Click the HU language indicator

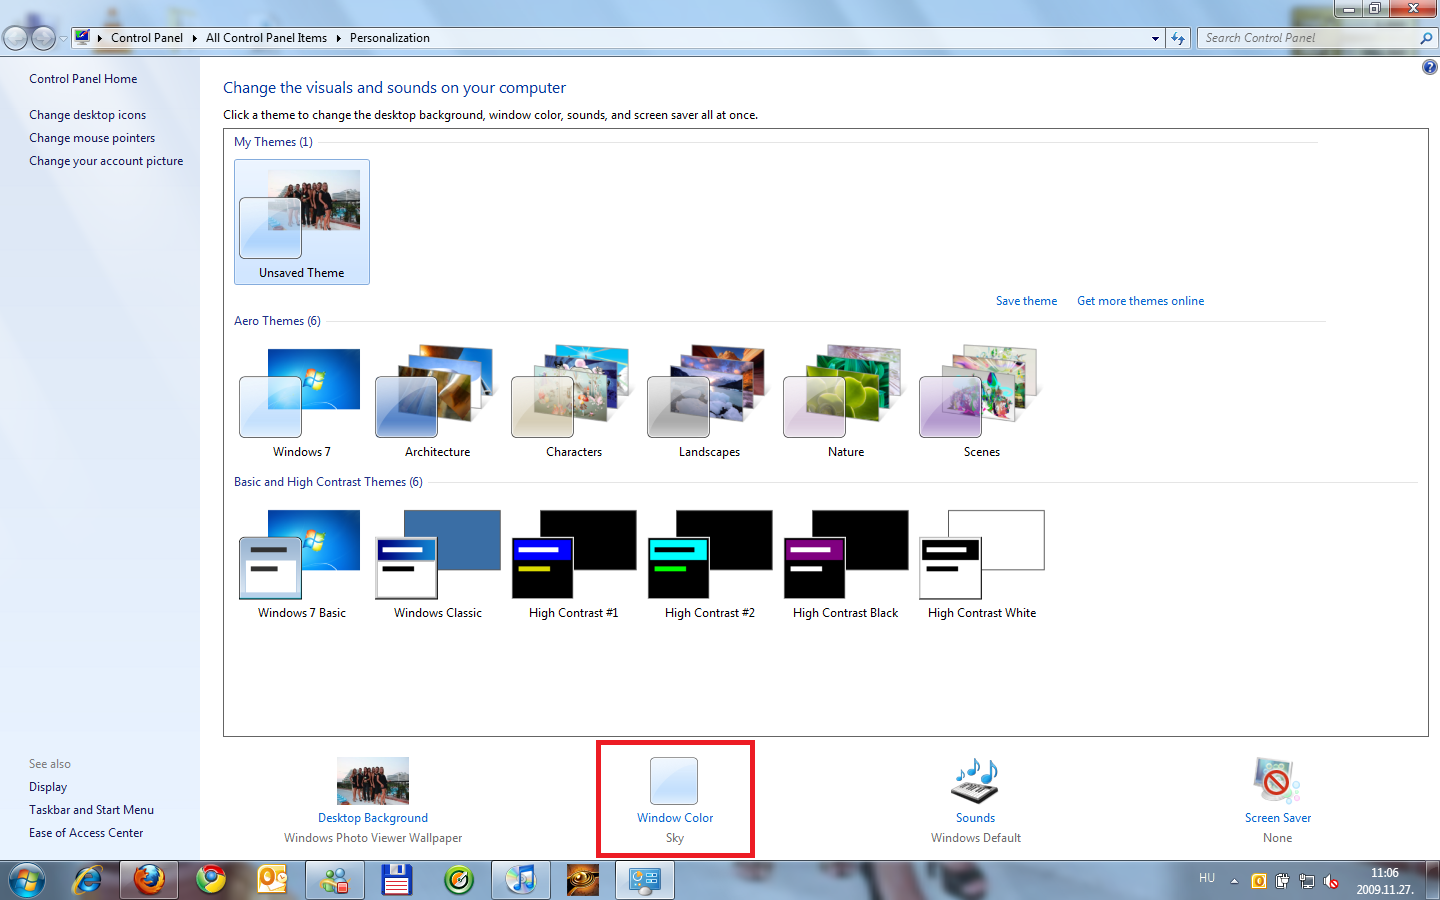[x=1207, y=878]
